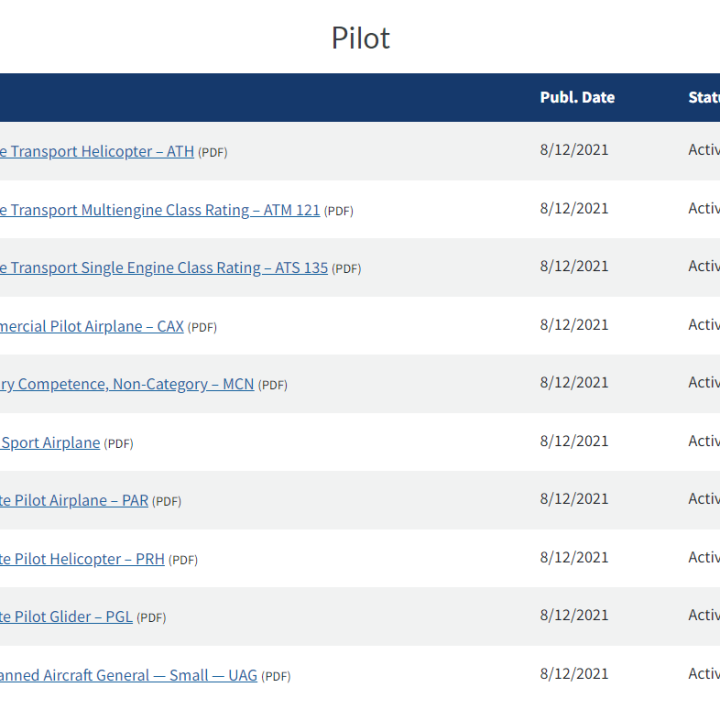This screenshot has width=720, height=720.
Task: Open the Competence, Non-Category – MCN link
Action: 127,384
